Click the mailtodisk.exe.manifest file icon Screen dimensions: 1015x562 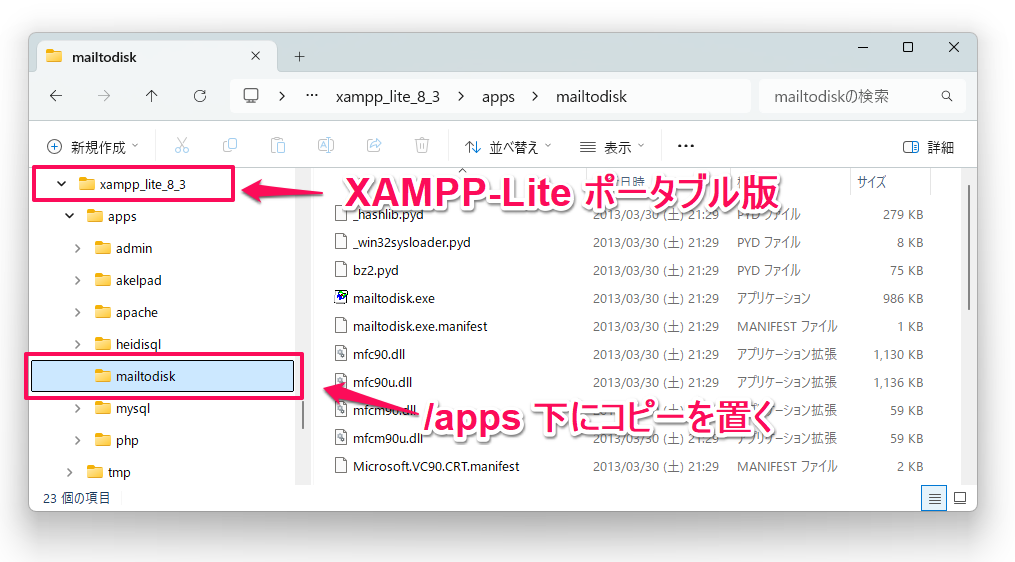(x=340, y=326)
